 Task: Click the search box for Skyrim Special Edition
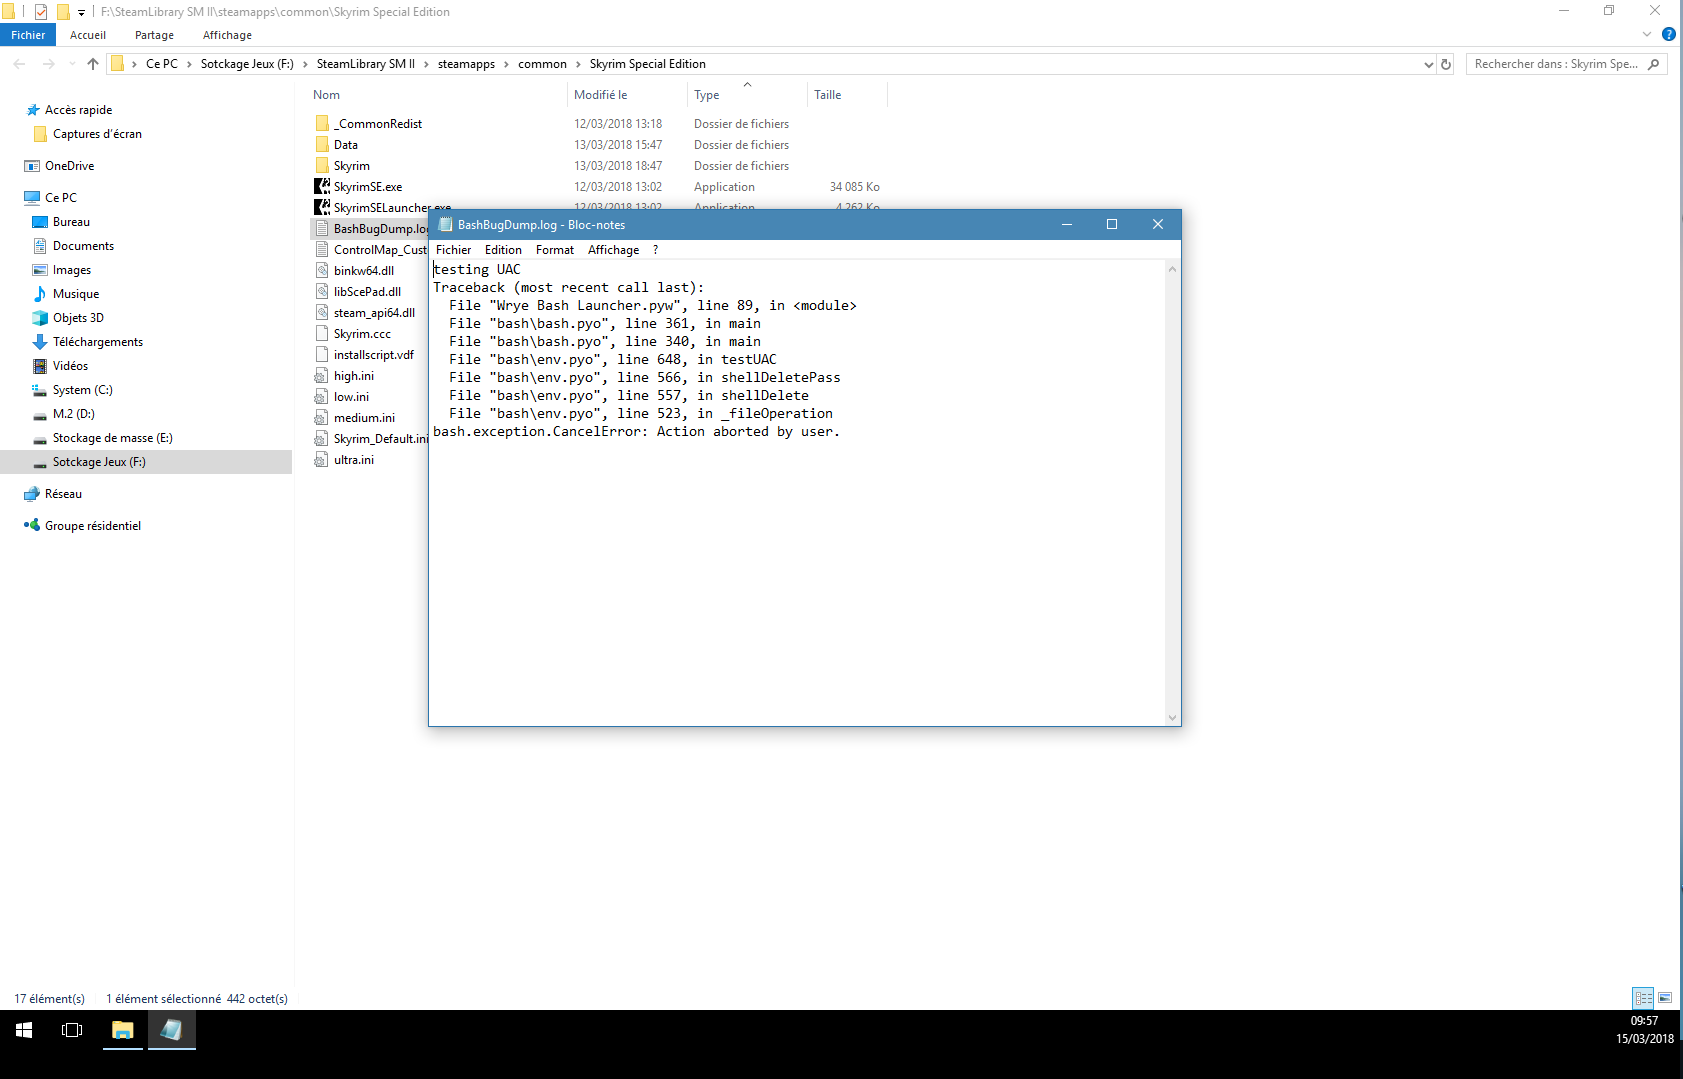click(1556, 64)
